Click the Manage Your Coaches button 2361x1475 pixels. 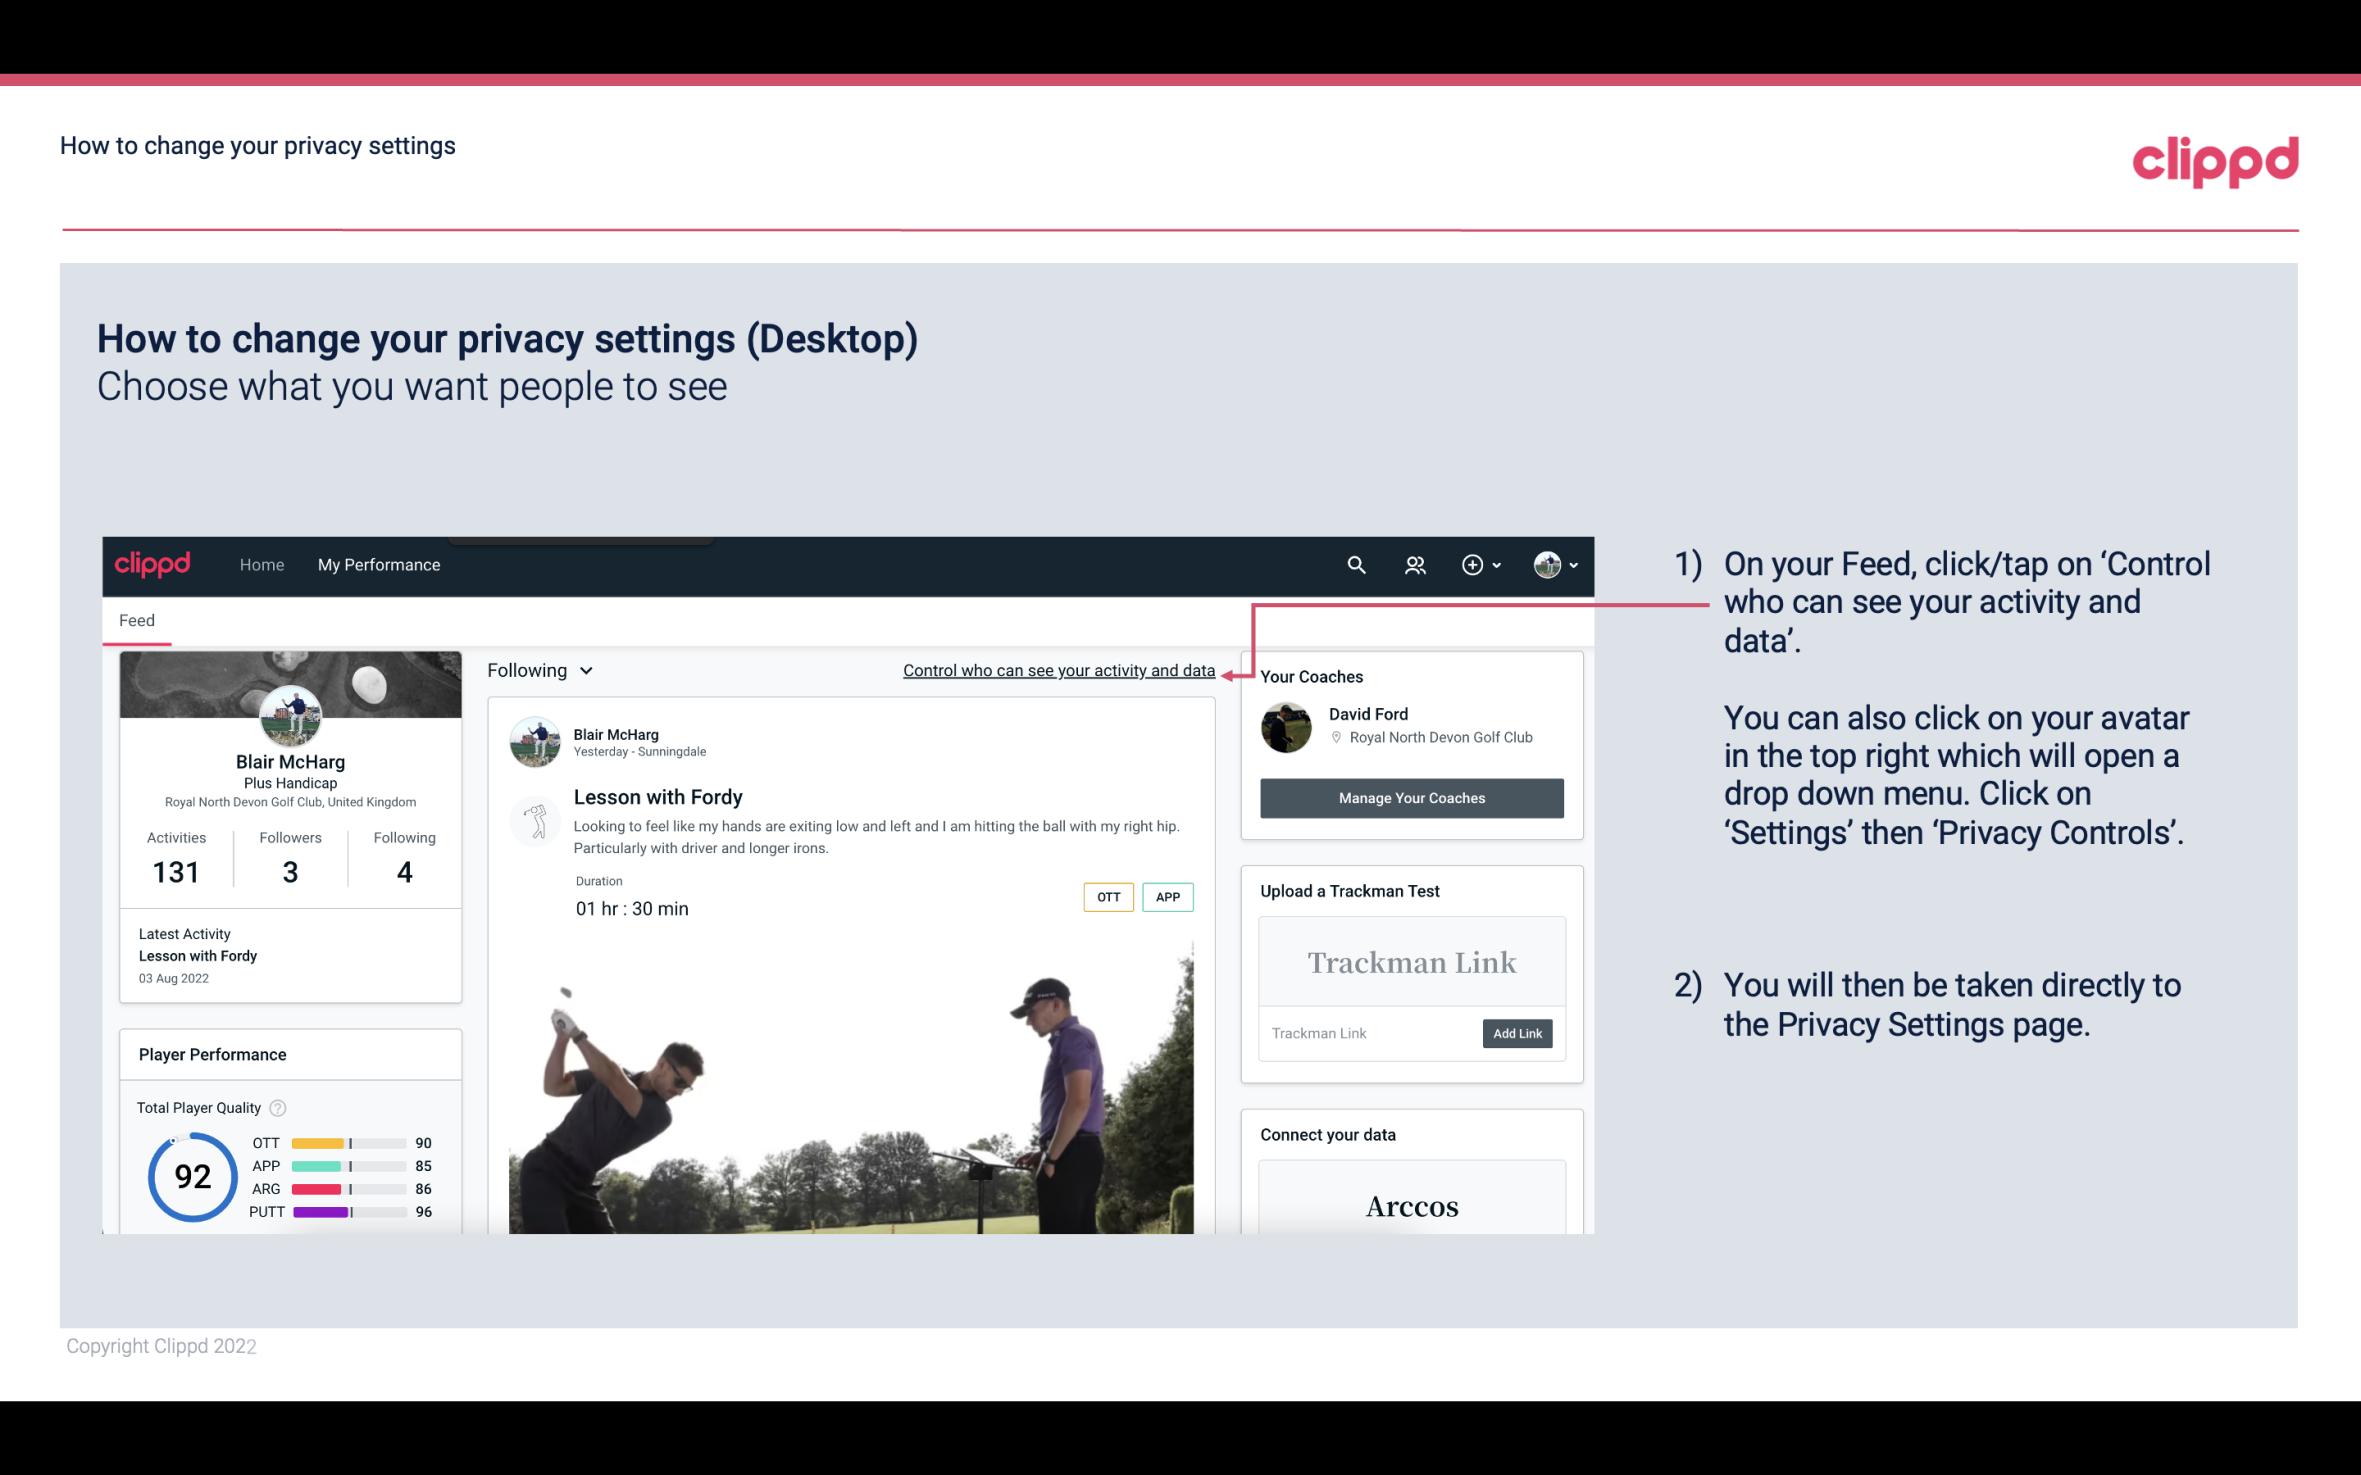(1410, 797)
